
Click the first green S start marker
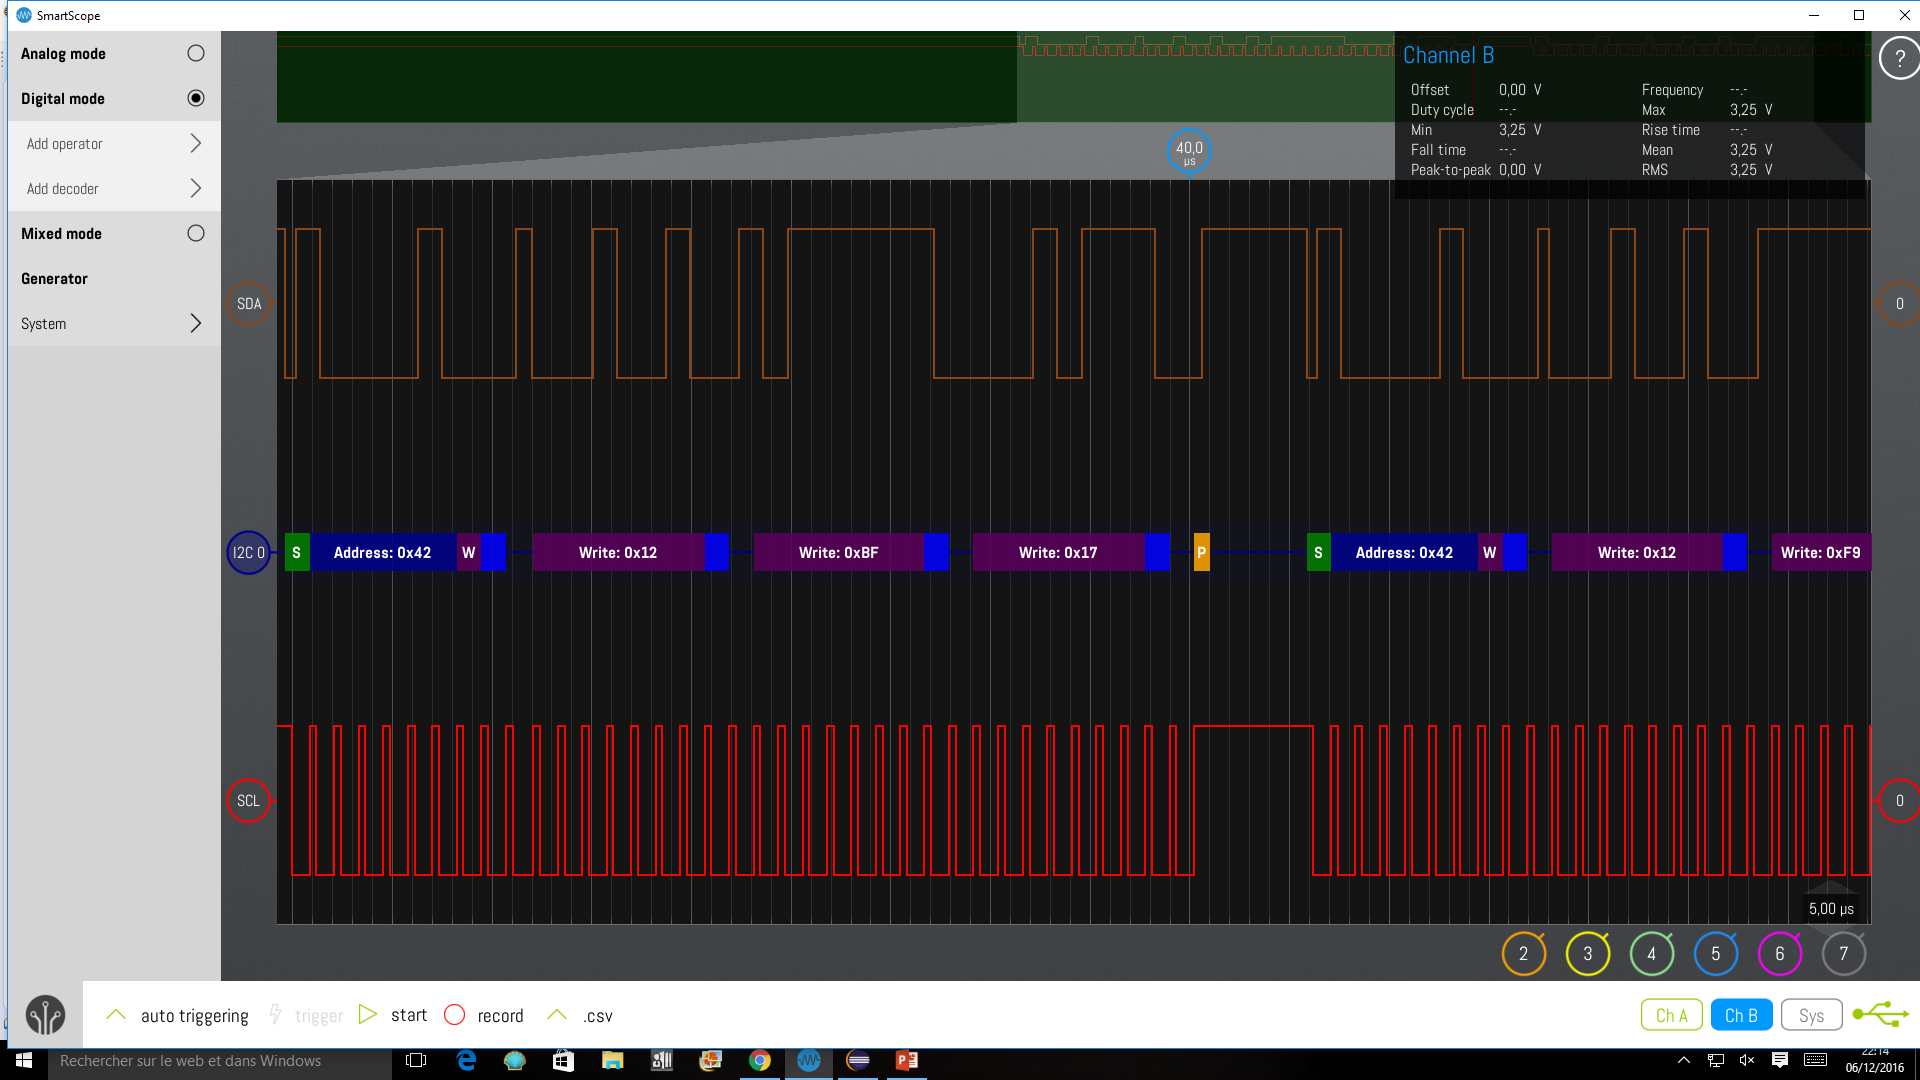(x=297, y=552)
